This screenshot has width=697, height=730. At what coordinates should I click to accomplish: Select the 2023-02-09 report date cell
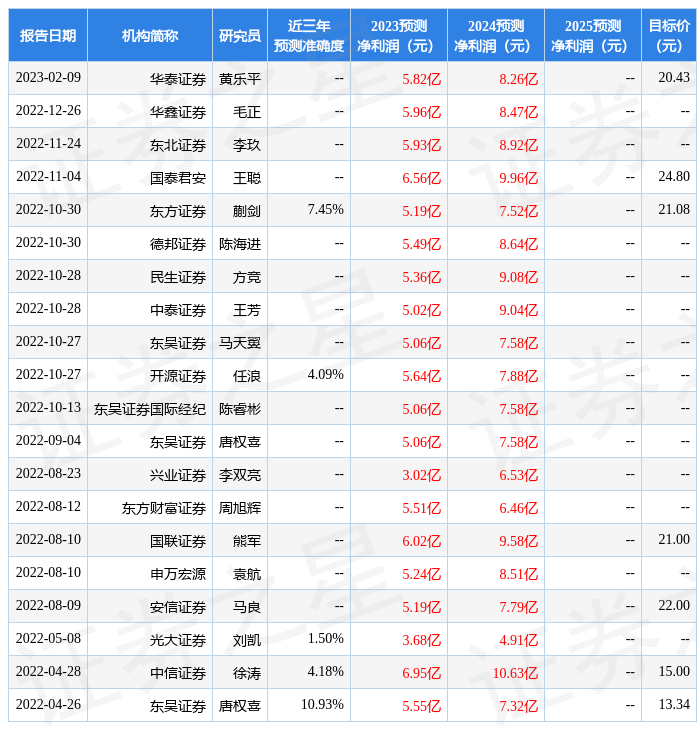48,78
